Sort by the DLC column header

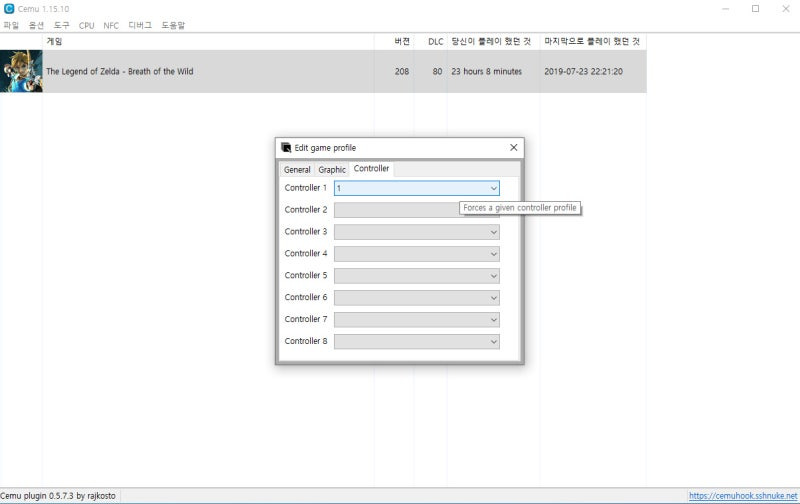pos(430,41)
